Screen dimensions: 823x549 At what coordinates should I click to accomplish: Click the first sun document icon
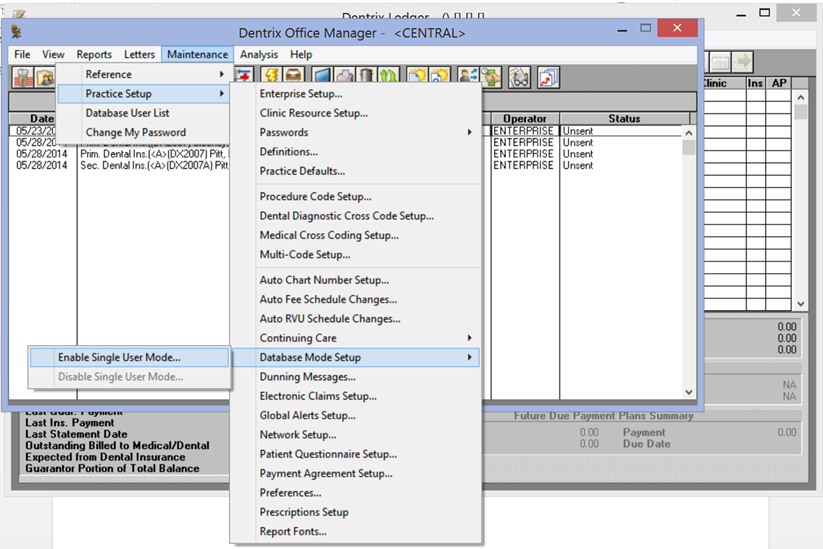(x=417, y=77)
